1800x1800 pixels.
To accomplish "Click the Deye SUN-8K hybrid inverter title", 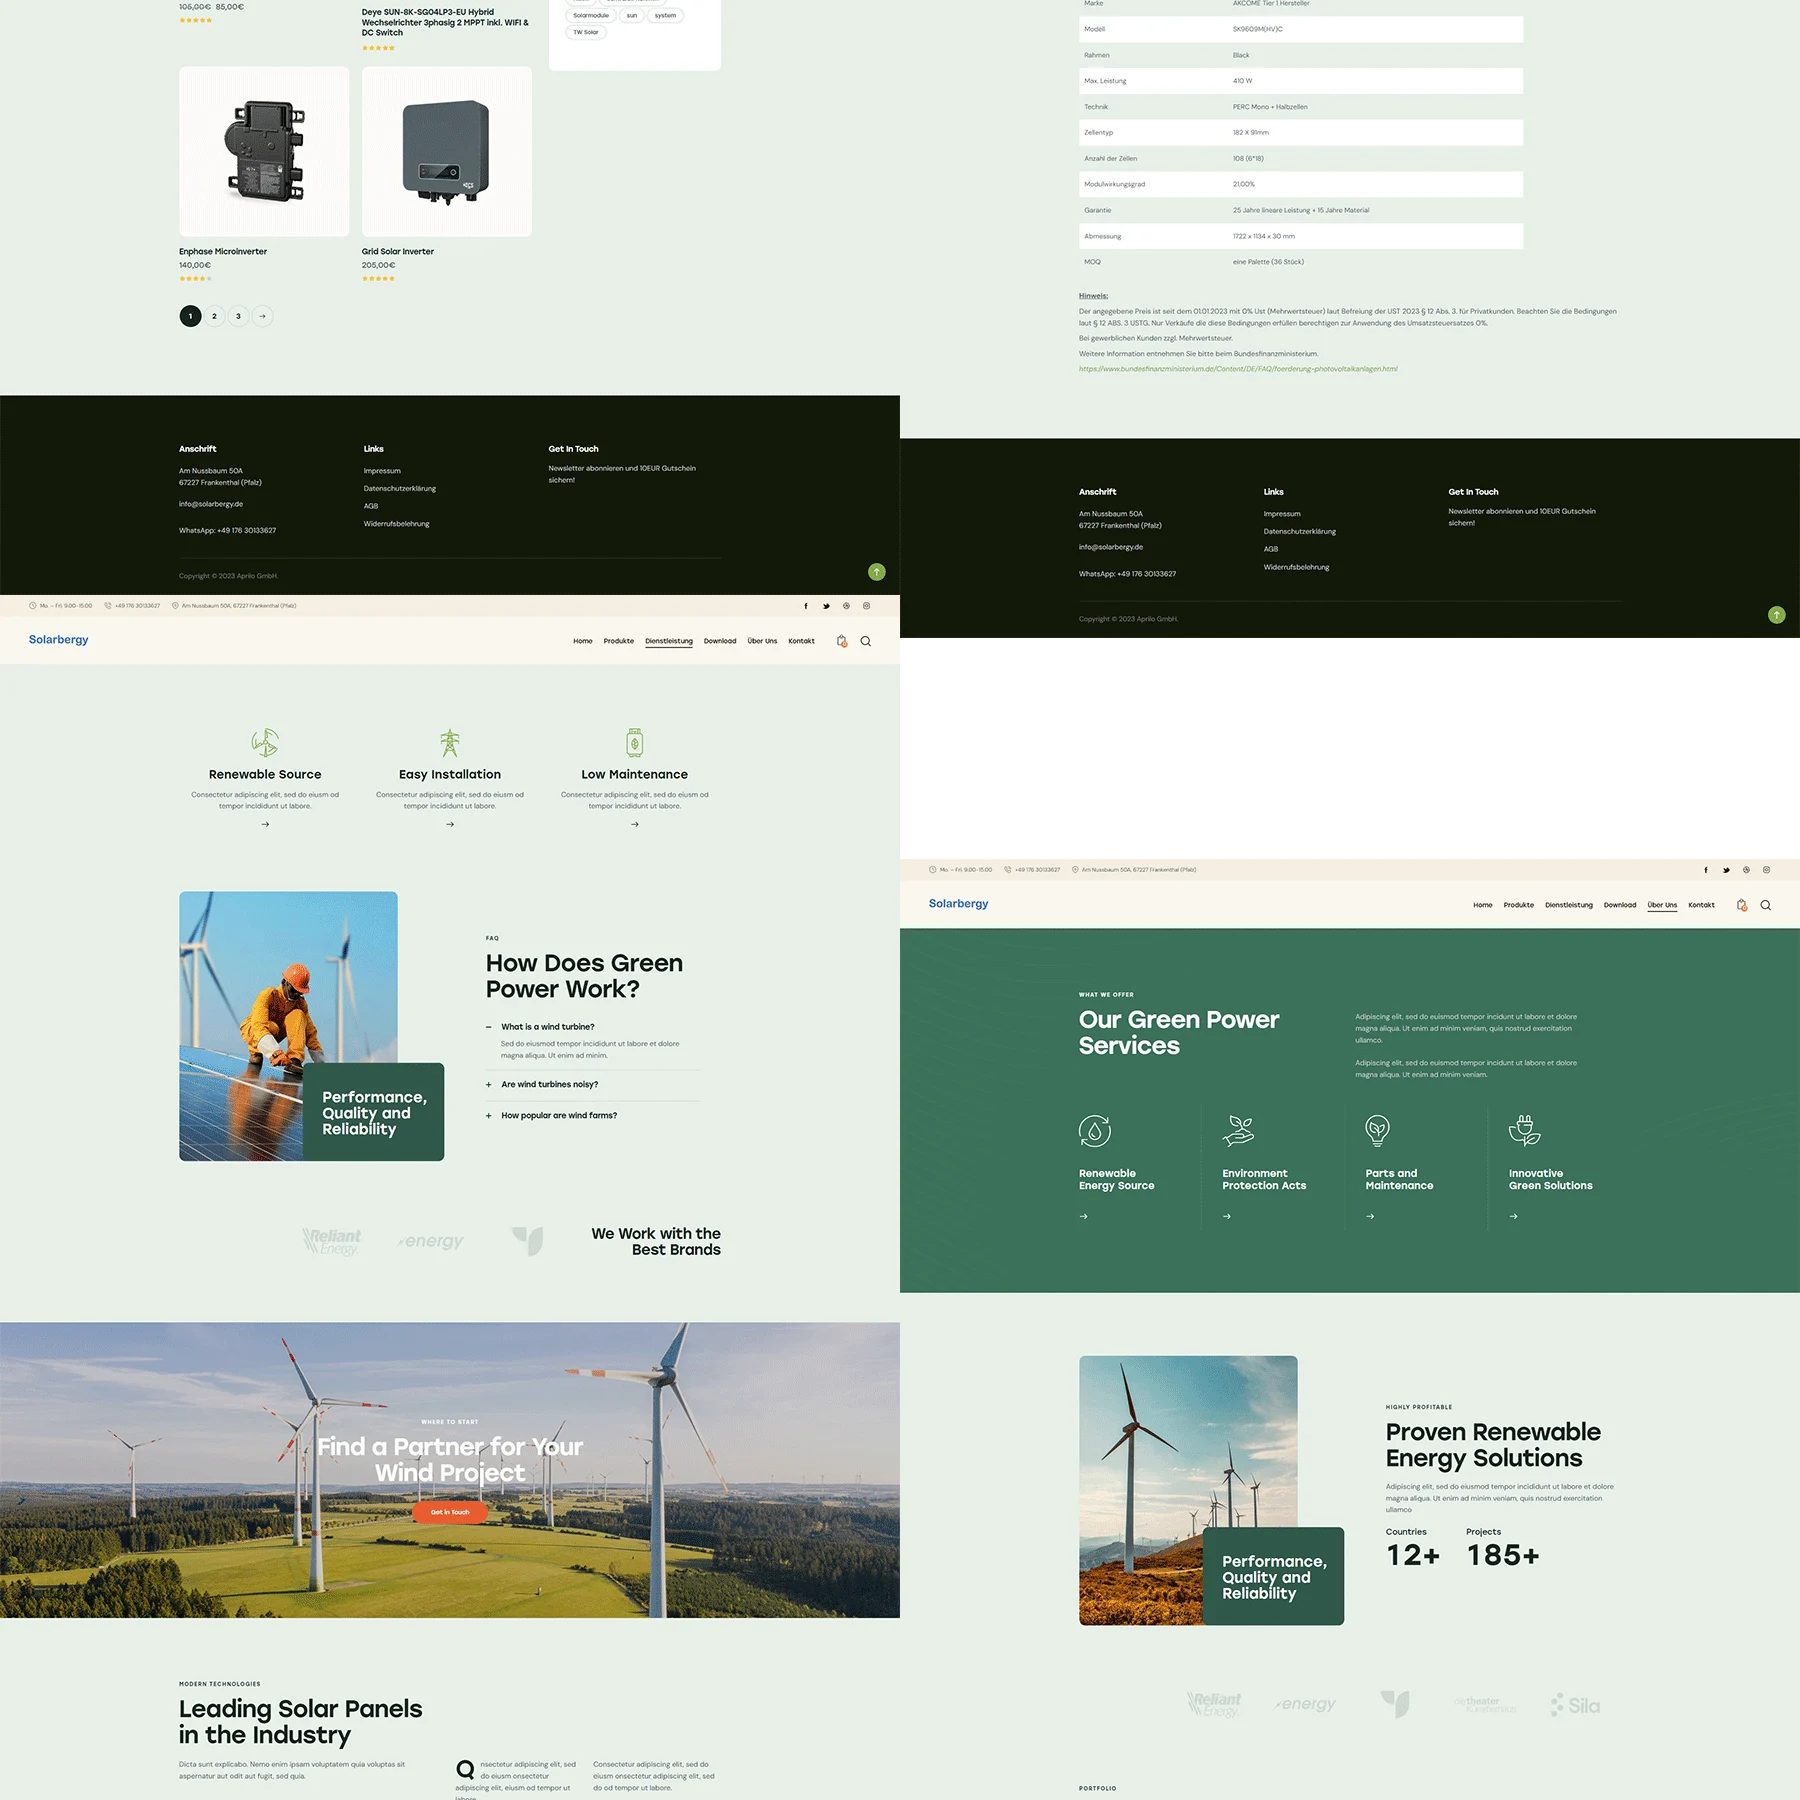I will coord(445,22).
